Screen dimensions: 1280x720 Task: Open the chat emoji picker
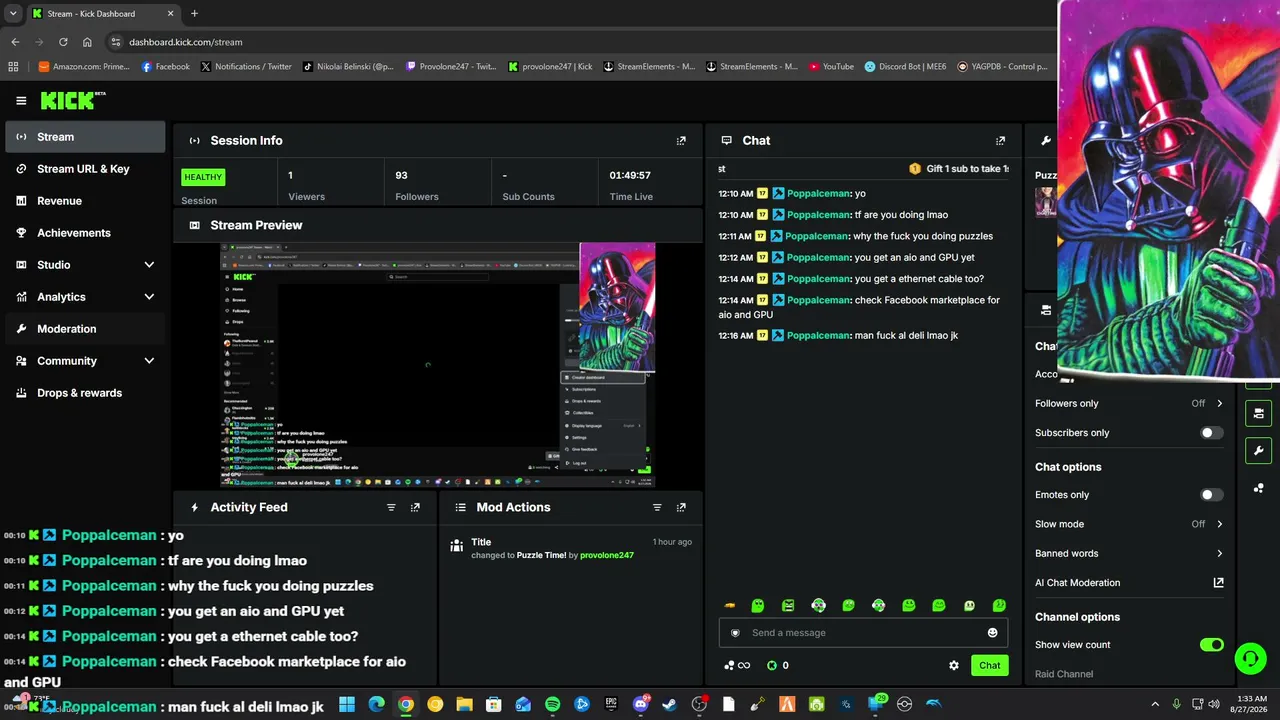coord(992,633)
